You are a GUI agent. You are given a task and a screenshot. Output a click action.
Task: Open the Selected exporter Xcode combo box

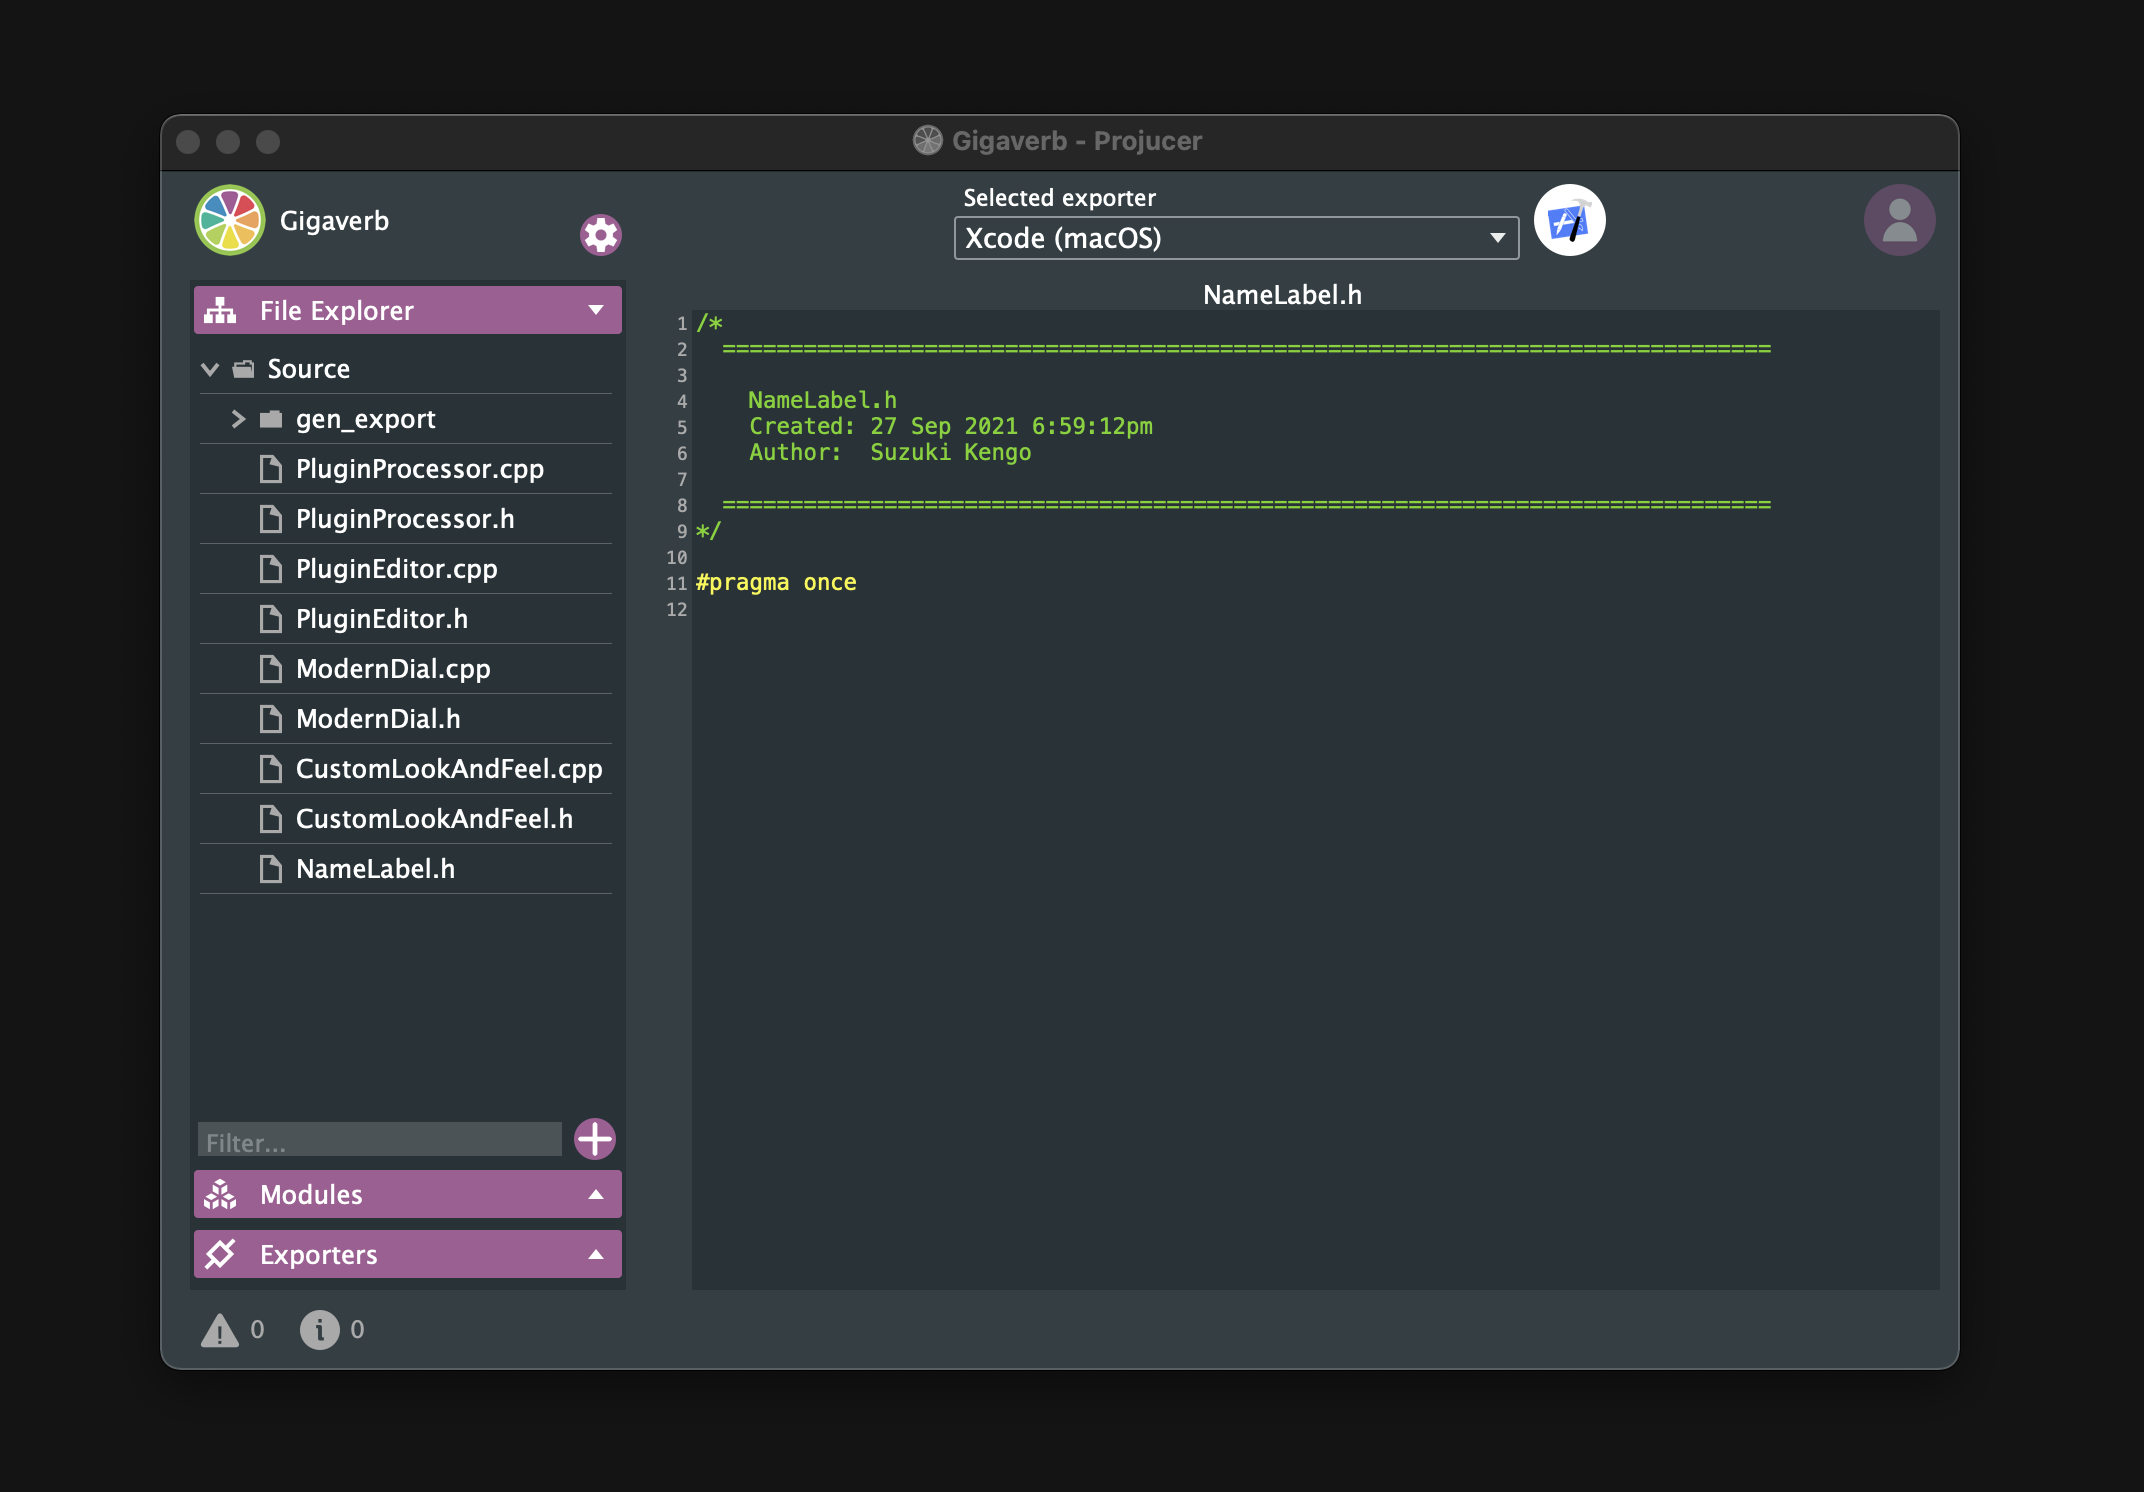click(x=1237, y=238)
